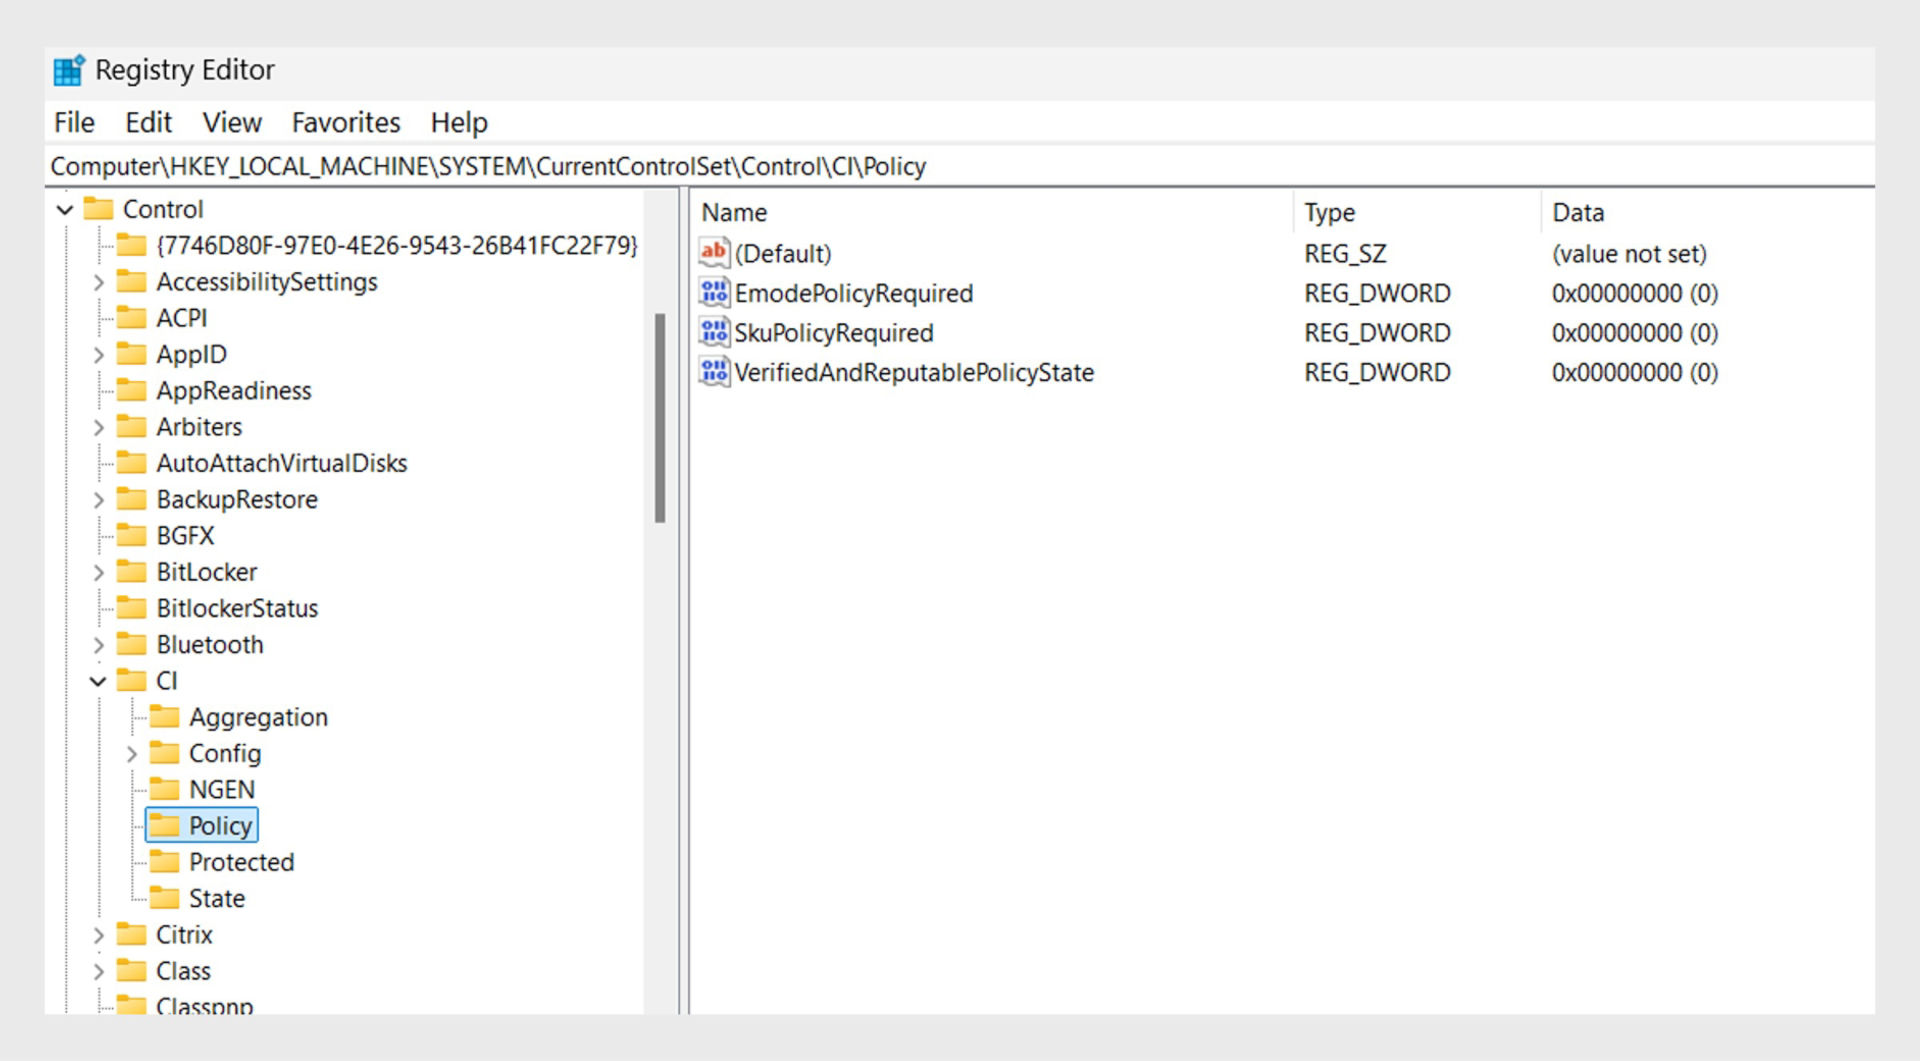
Task: Click the Control folder icon
Action: [99, 209]
